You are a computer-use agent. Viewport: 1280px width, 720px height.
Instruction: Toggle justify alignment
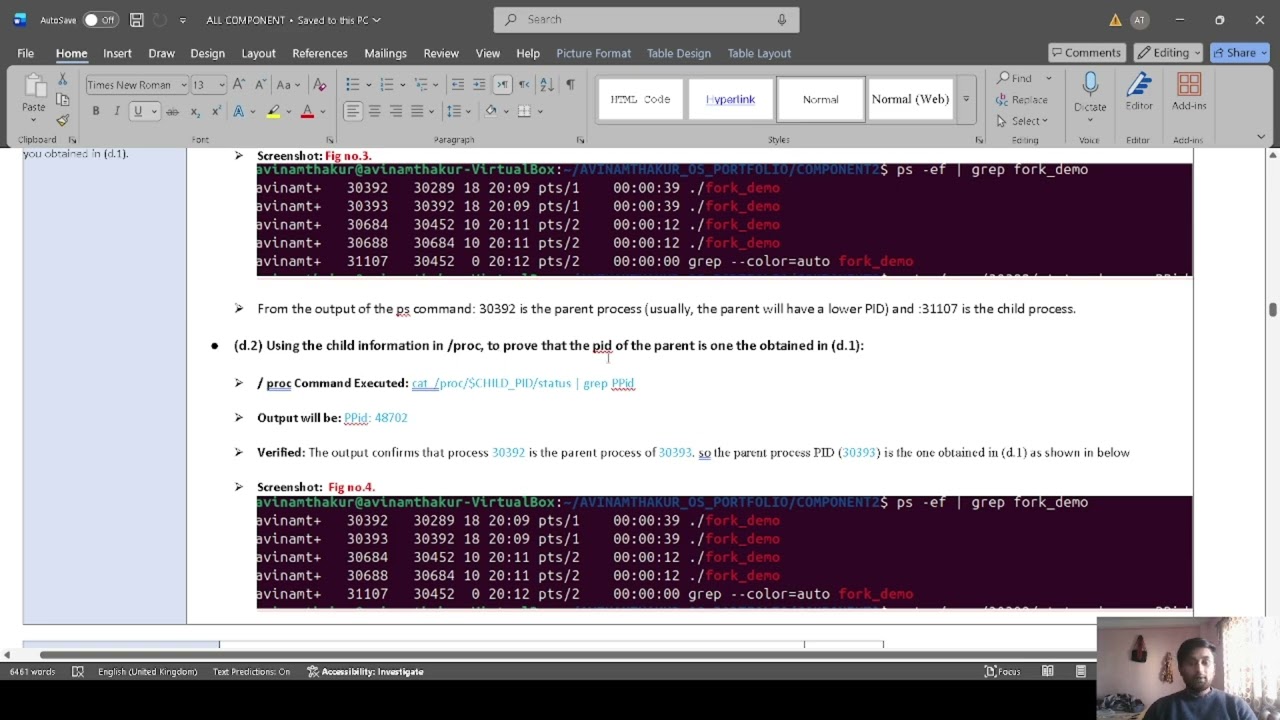[x=417, y=111]
